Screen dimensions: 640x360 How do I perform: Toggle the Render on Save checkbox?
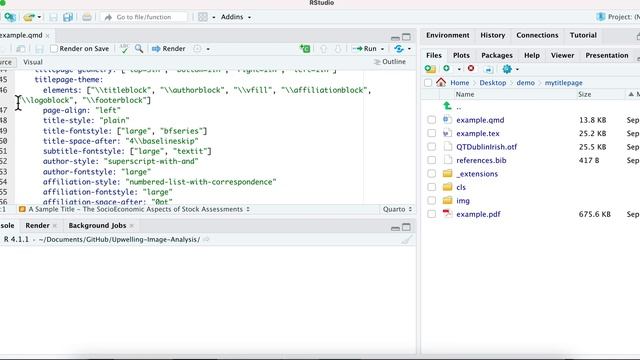coord(54,49)
